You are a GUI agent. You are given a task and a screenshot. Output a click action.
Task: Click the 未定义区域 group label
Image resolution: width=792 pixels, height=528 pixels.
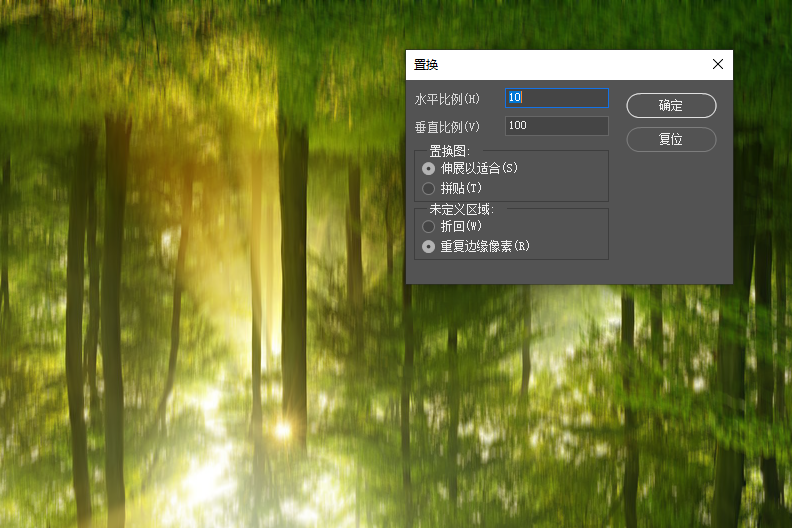pos(462,209)
